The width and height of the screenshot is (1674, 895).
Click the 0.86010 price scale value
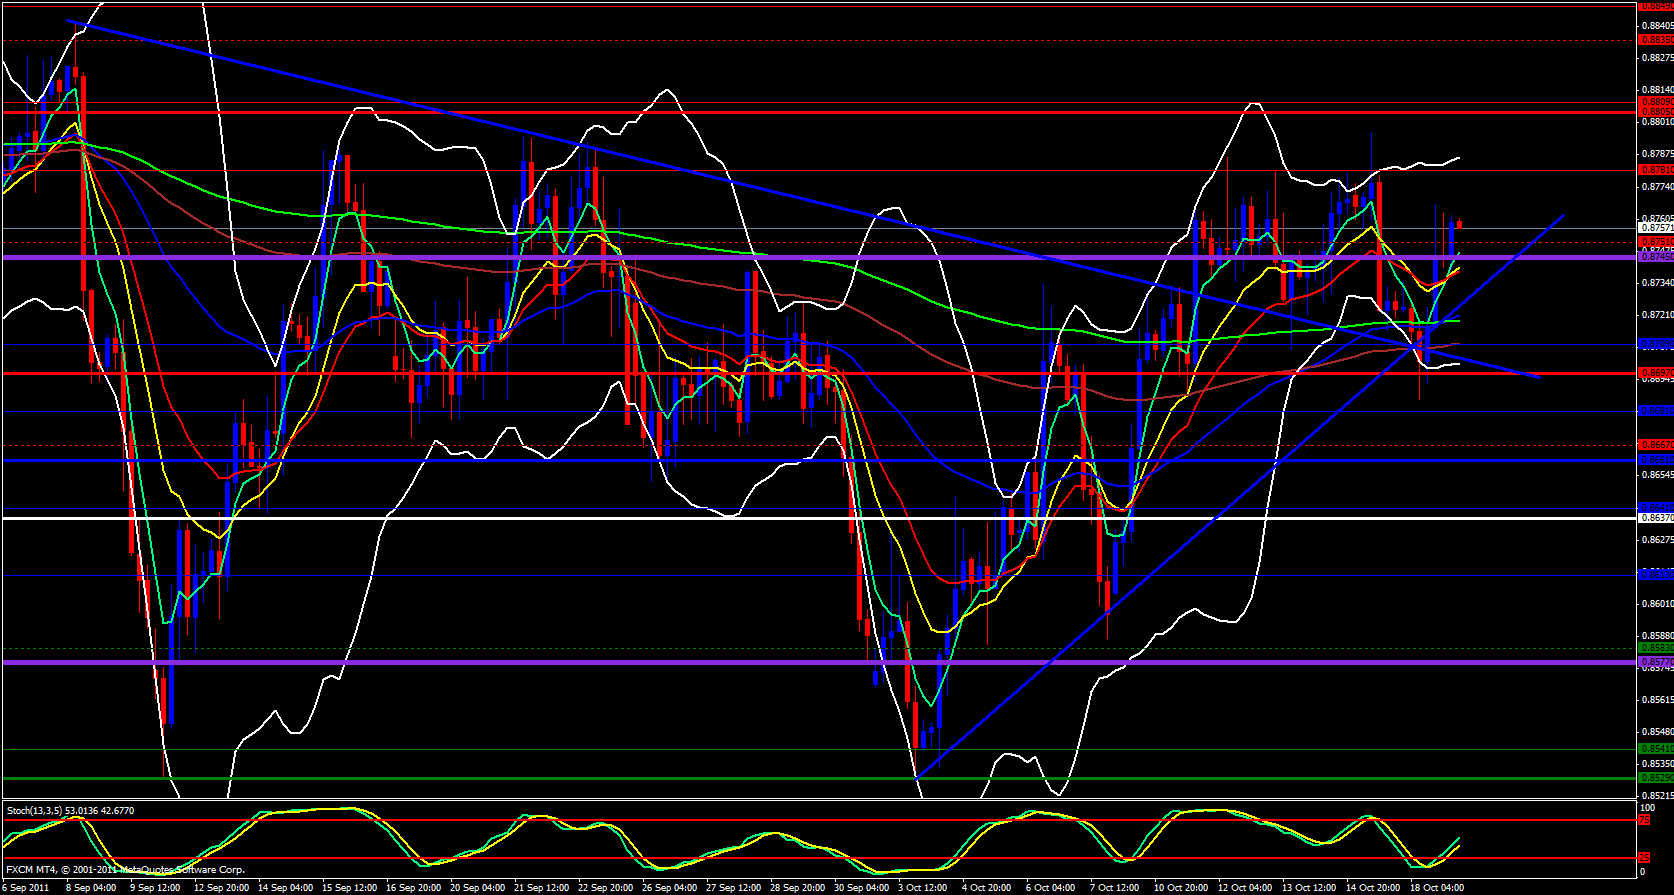click(1657, 604)
